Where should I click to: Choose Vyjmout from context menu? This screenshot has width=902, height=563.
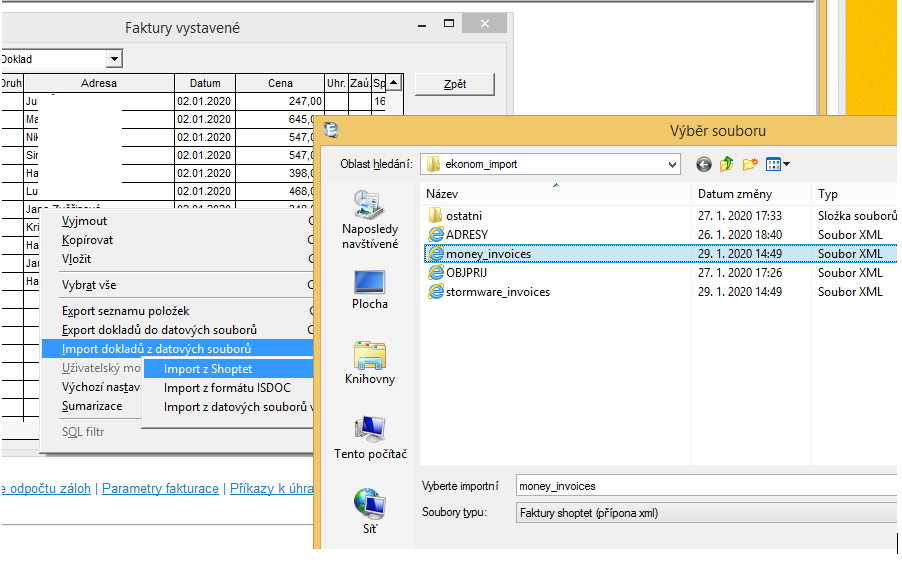[x=84, y=221]
